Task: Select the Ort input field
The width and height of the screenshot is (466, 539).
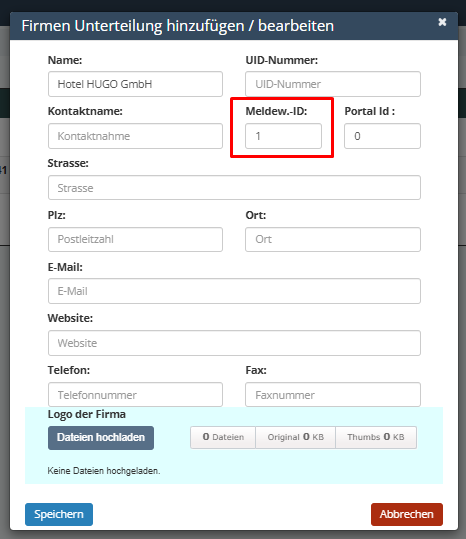Action: [x=333, y=239]
